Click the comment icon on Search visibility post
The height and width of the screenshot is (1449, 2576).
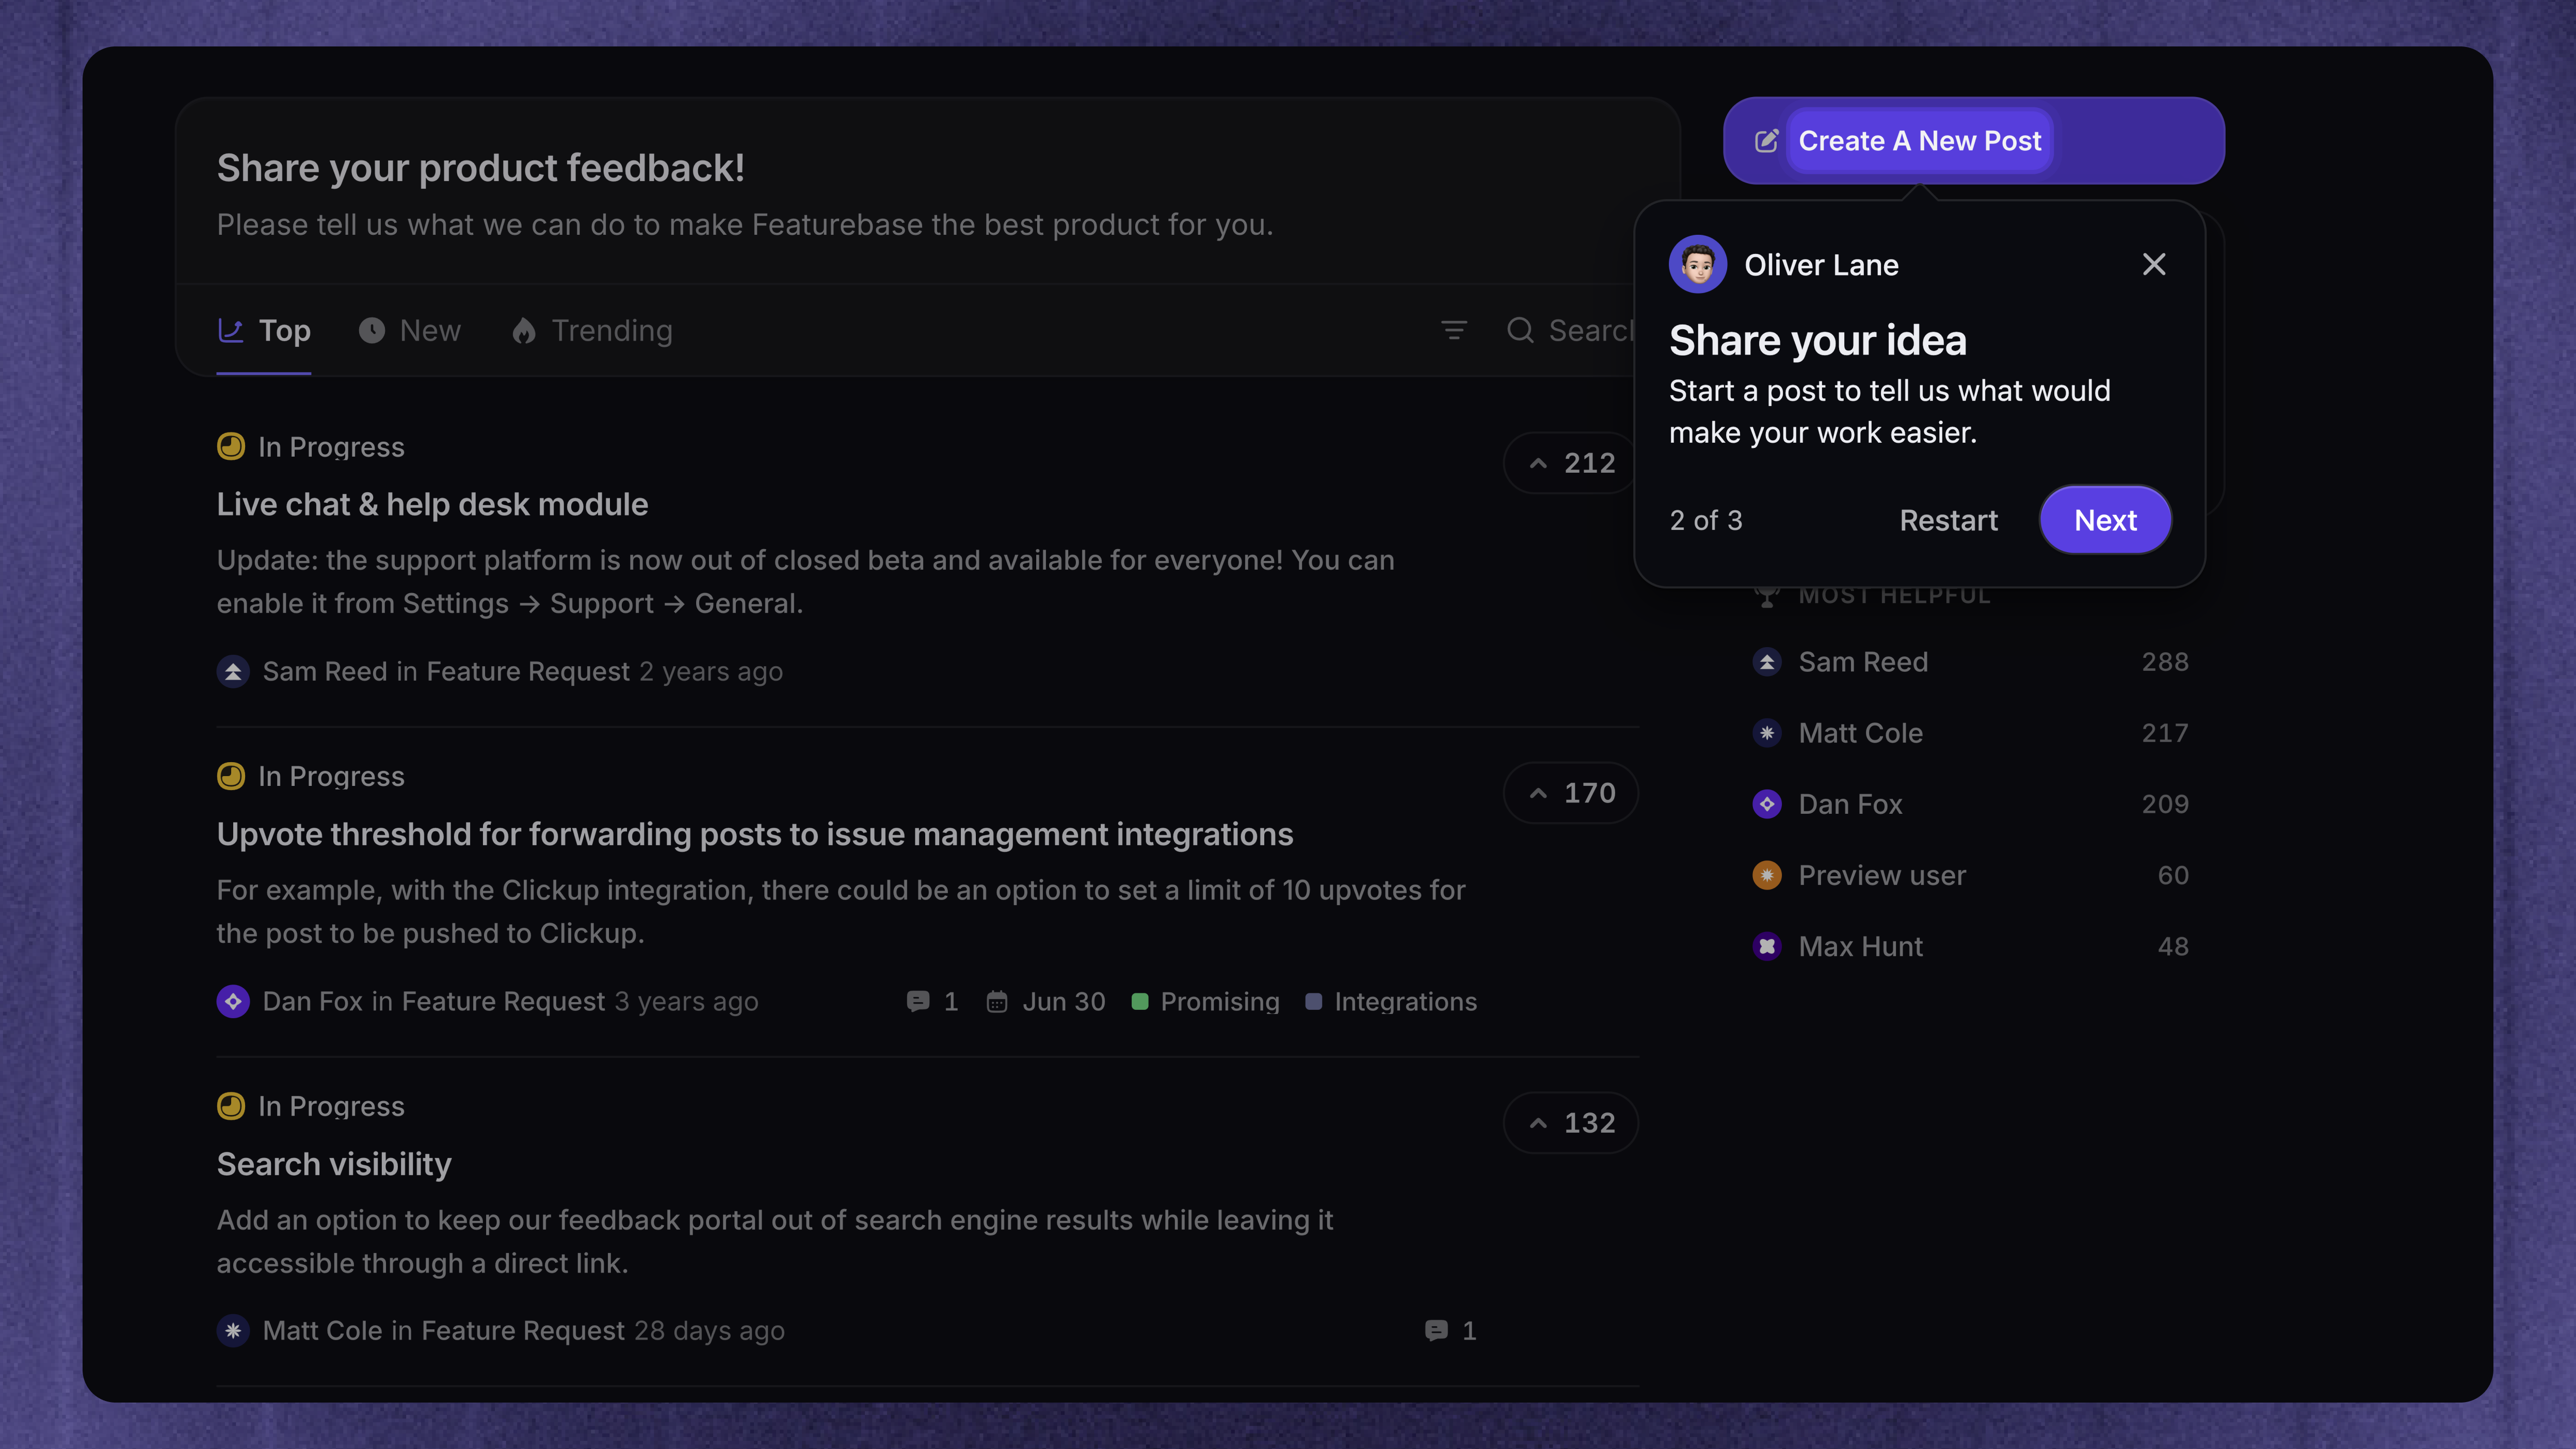point(1436,1330)
